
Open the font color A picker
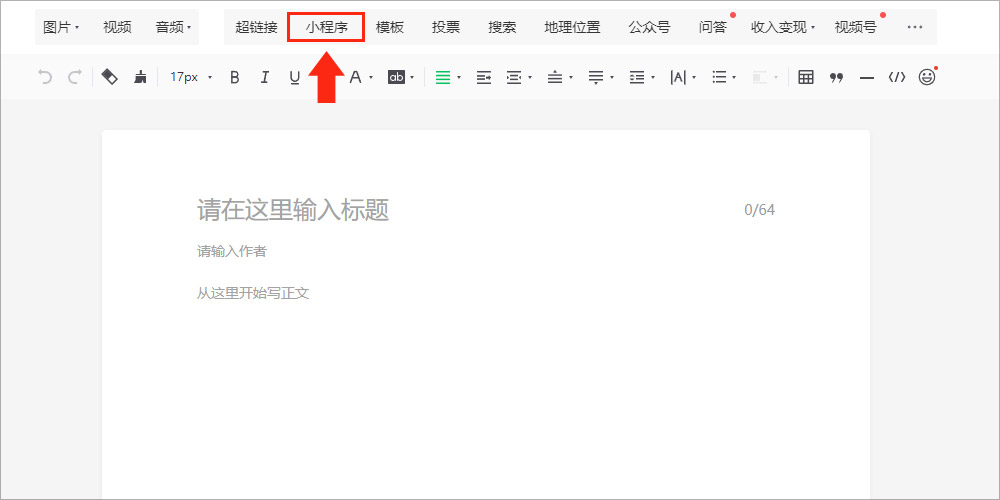pyautogui.click(x=360, y=77)
